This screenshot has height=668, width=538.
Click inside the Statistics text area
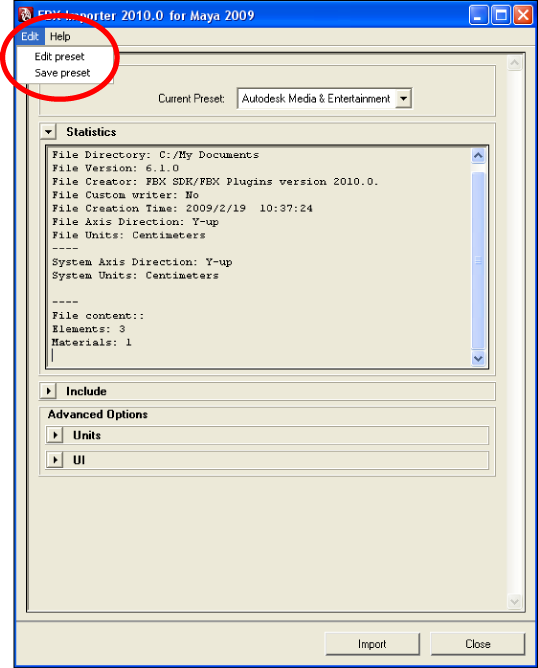(x=260, y=257)
